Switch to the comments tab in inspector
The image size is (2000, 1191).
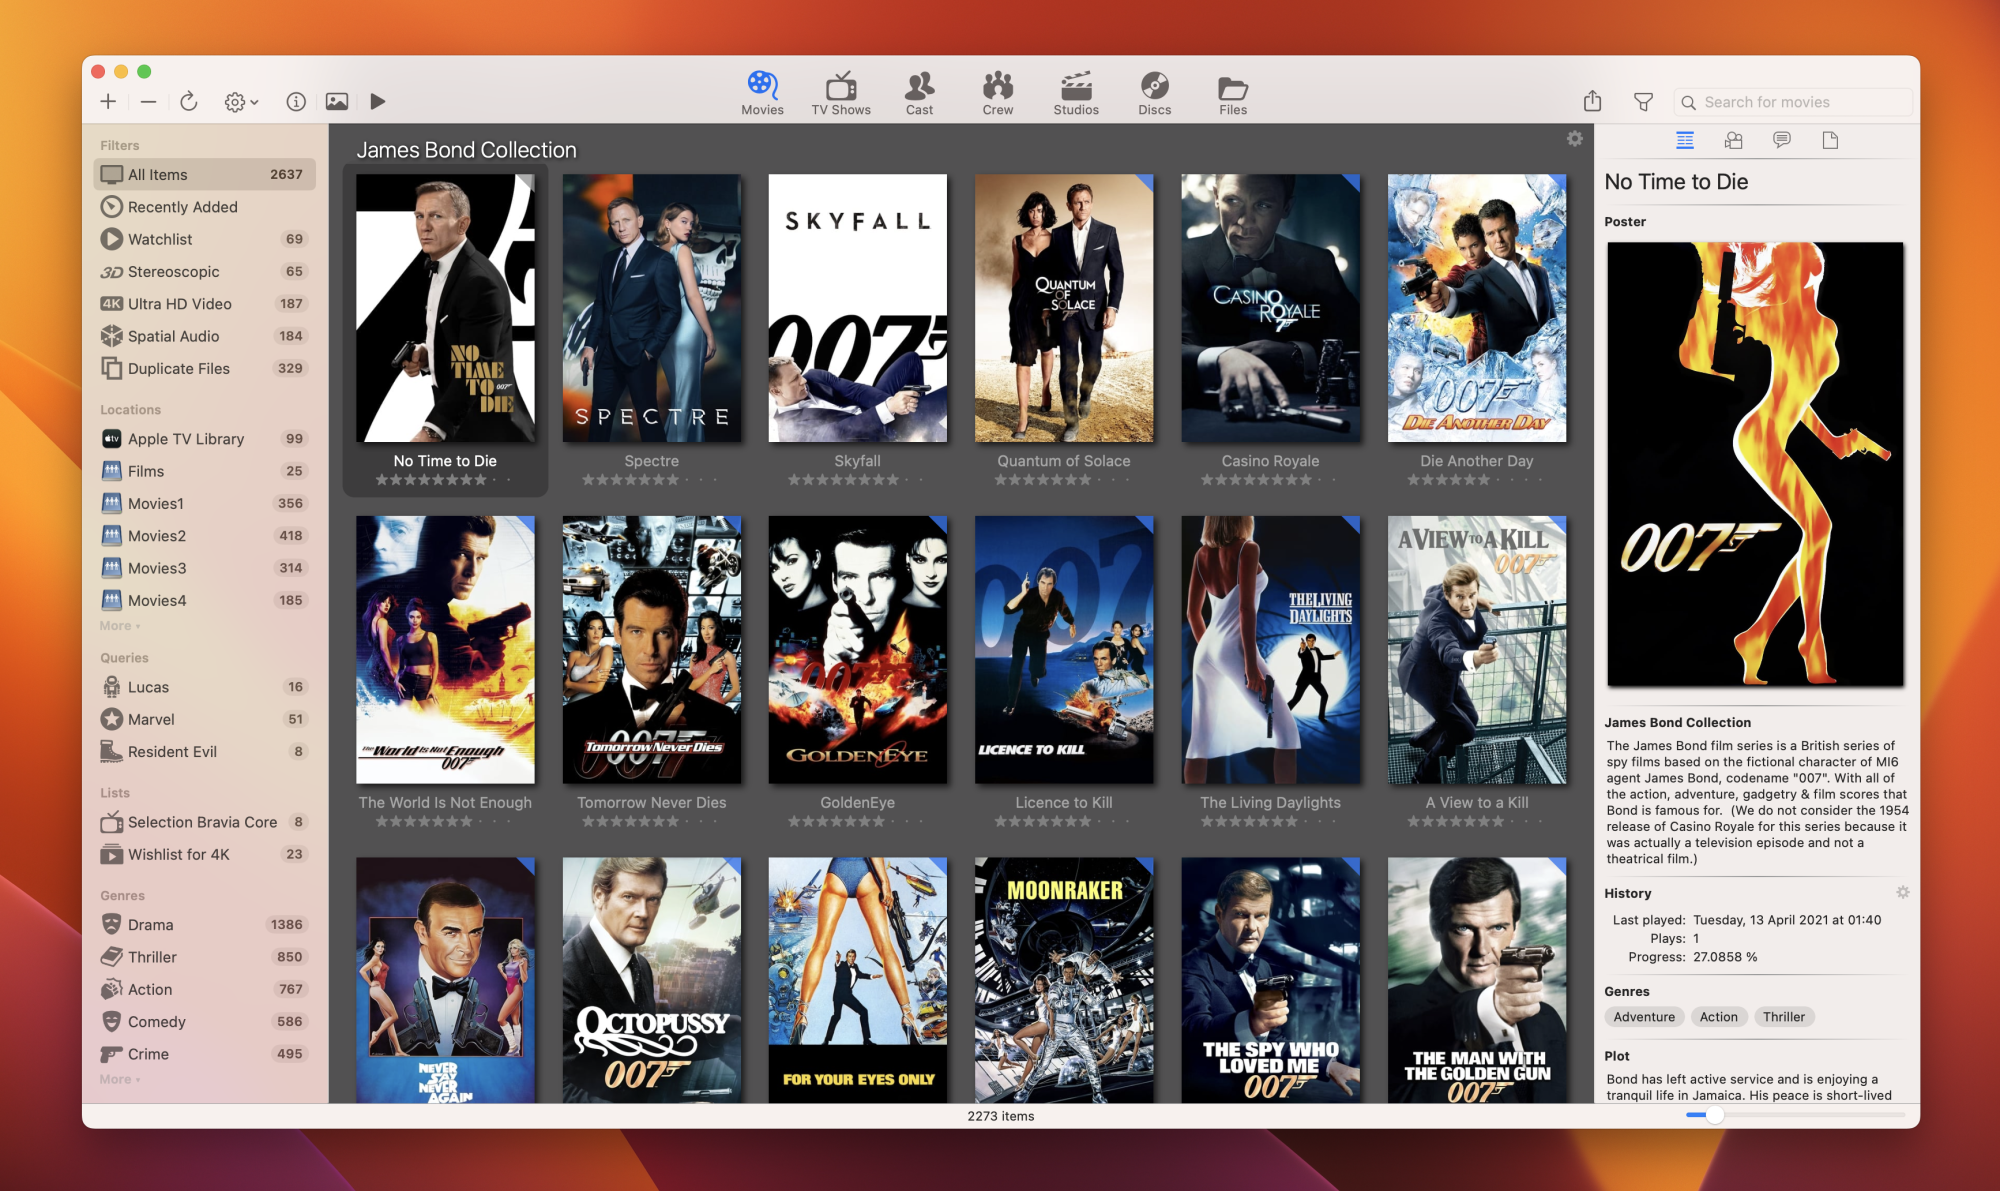click(1782, 140)
